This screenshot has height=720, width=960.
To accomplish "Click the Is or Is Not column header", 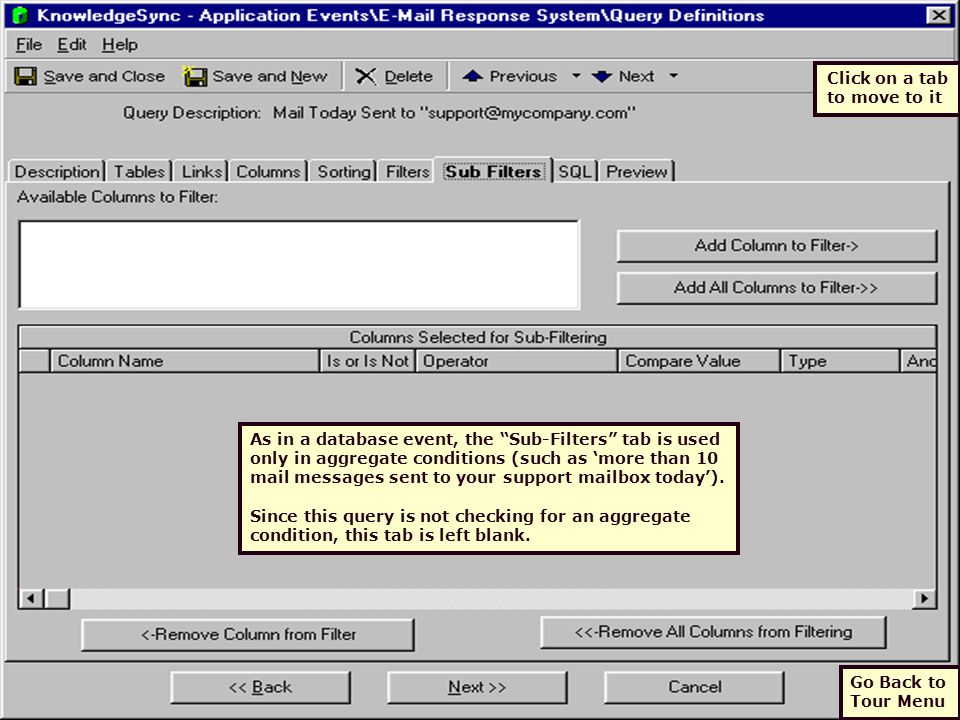I will pyautogui.click(x=367, y=361).
